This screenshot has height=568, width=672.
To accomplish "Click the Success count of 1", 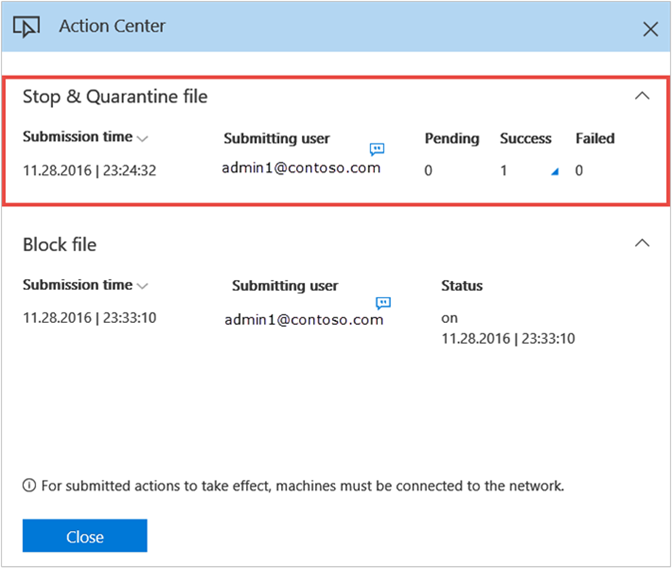I will [504, 171].
